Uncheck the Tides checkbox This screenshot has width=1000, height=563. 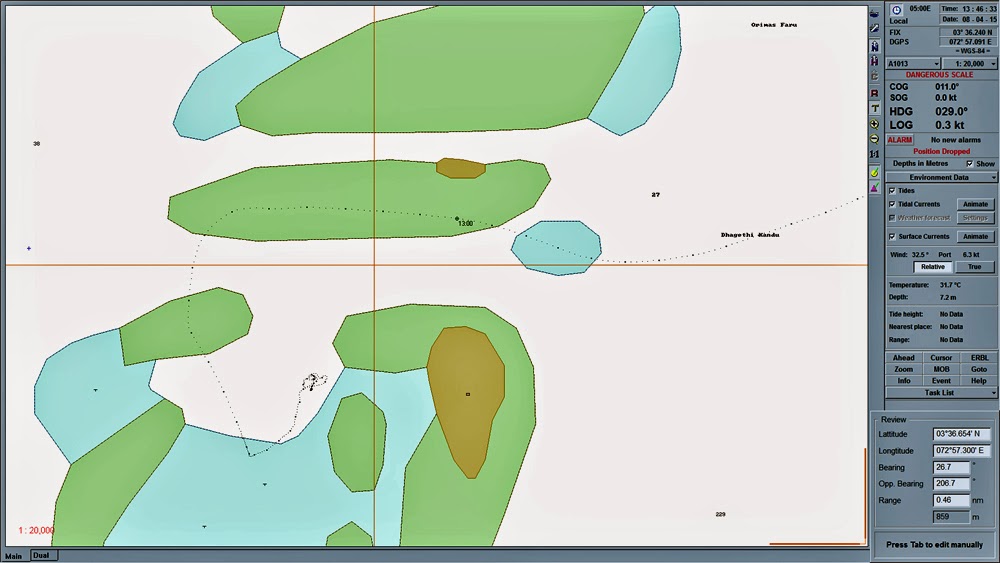click(x=892, y=191)
